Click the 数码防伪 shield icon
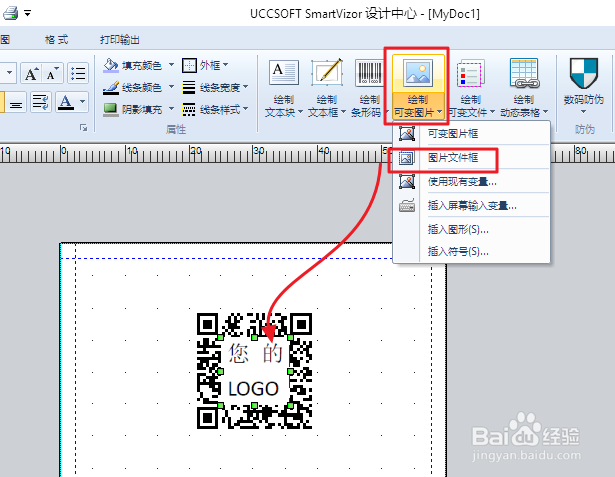The width and height of the screenshot is (615, 477). pyautogui.click(x=584, y=73)
